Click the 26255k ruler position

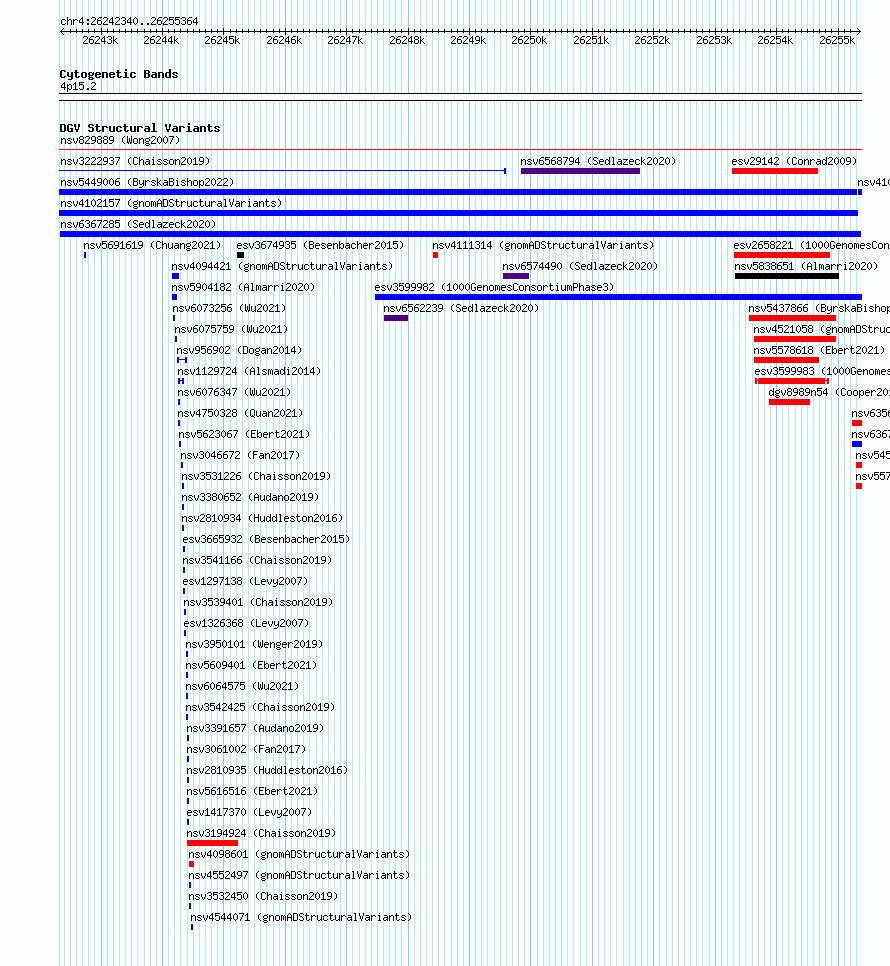coord(837,40)
